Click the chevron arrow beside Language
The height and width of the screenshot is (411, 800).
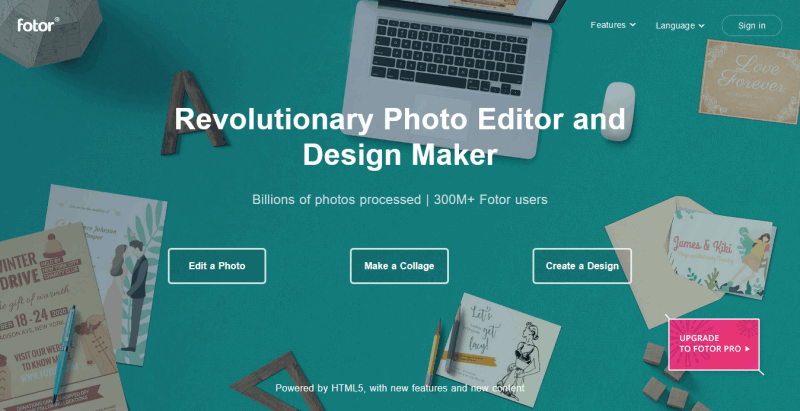coord(702,25)
